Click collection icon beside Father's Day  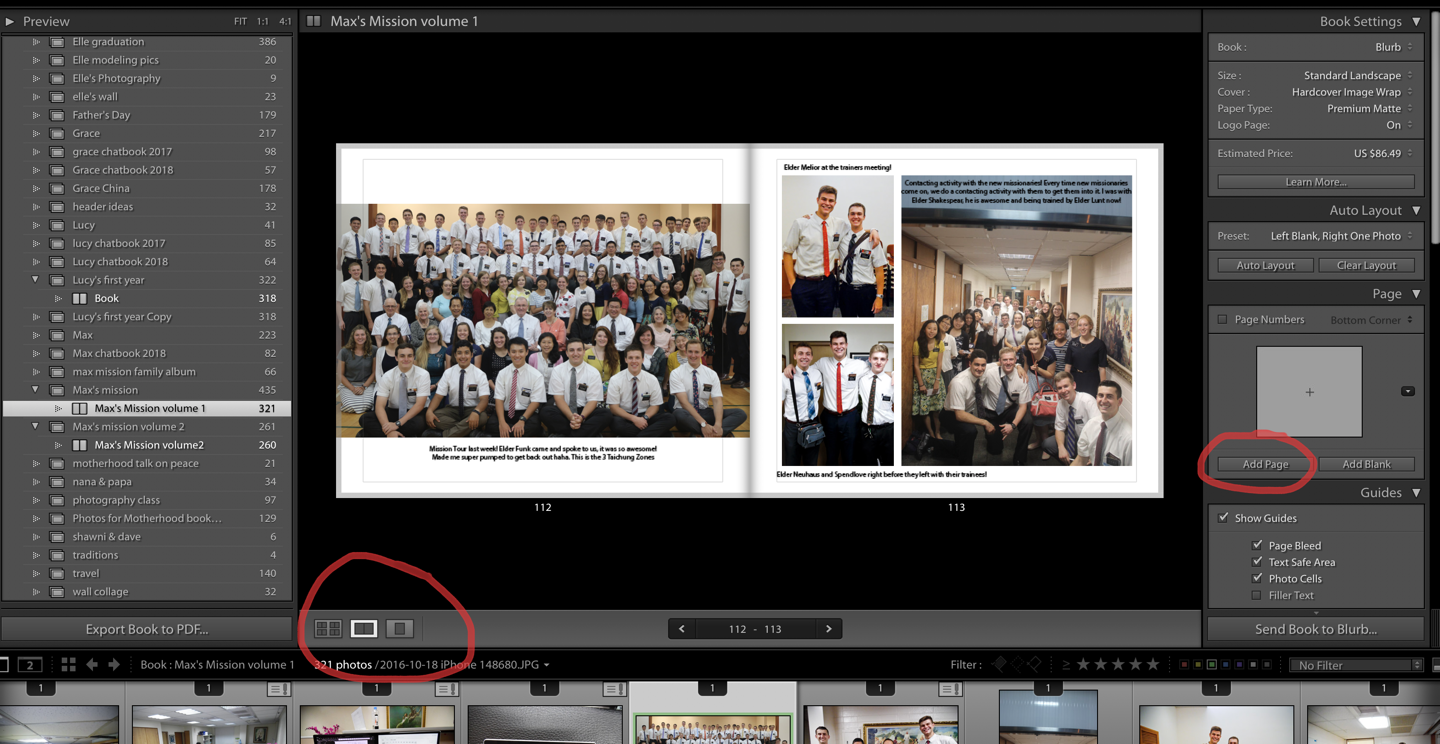click(x=57, y=115)
